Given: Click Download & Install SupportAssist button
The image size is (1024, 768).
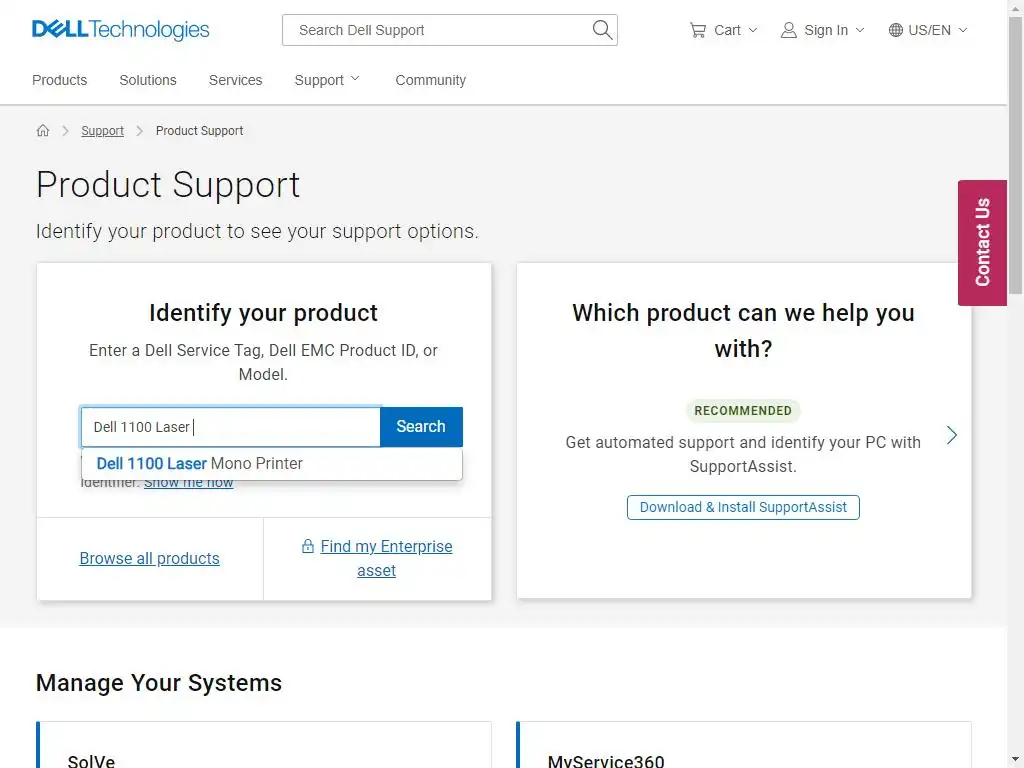Looking at the screenshot, I should click(x=743, y=507).
